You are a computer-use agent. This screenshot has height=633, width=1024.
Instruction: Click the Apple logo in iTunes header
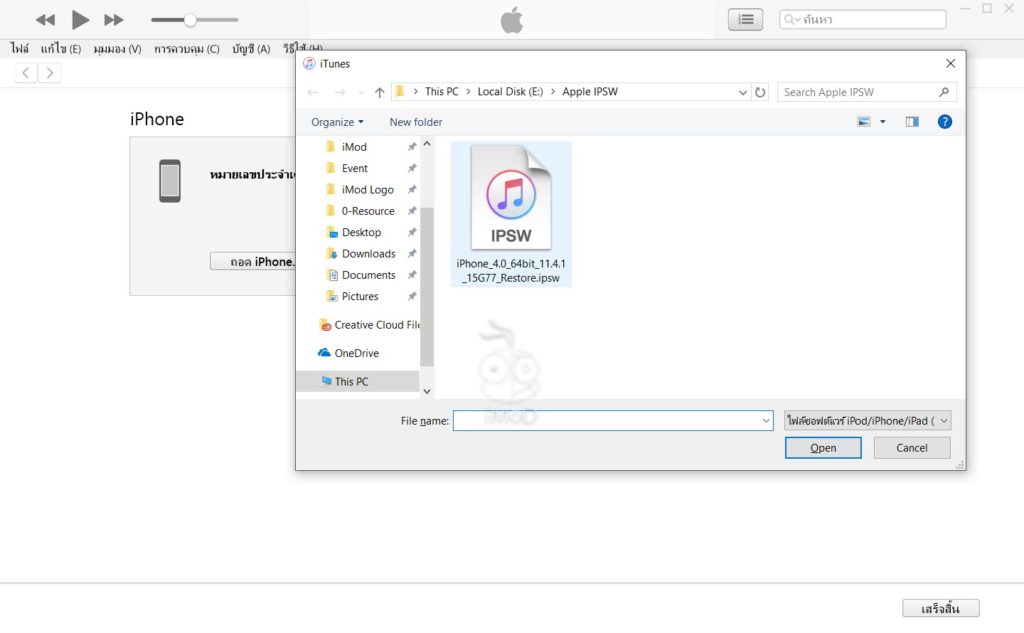coord(511,18)
